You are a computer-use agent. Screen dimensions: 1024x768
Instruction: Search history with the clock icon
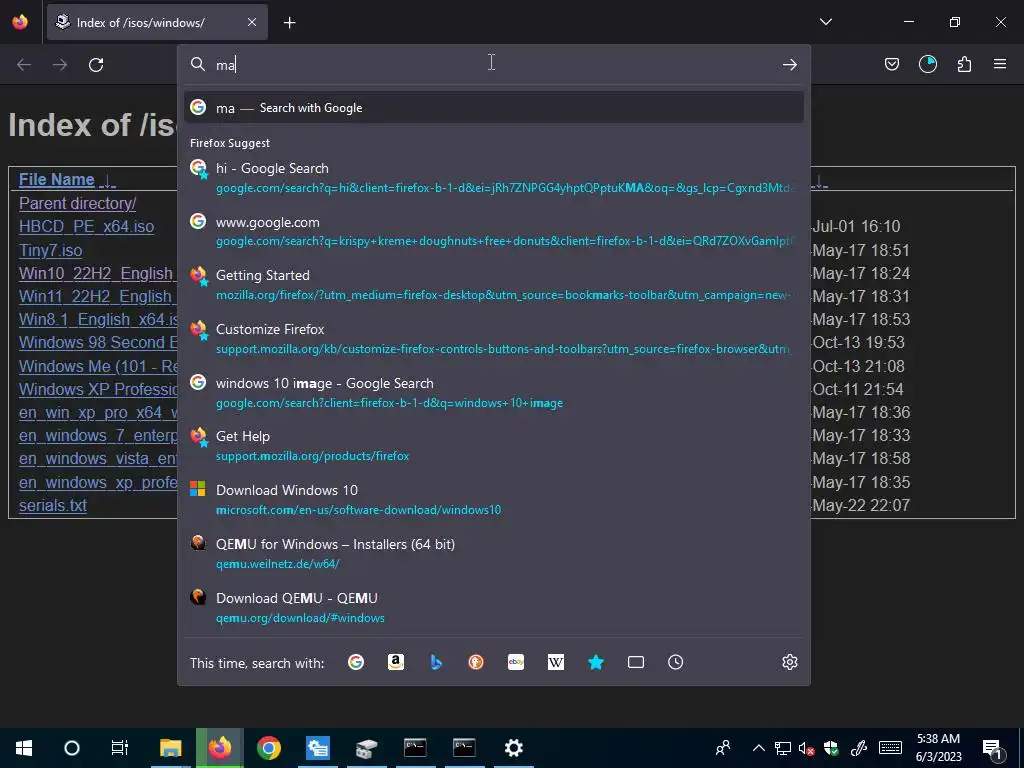(675, 662)
